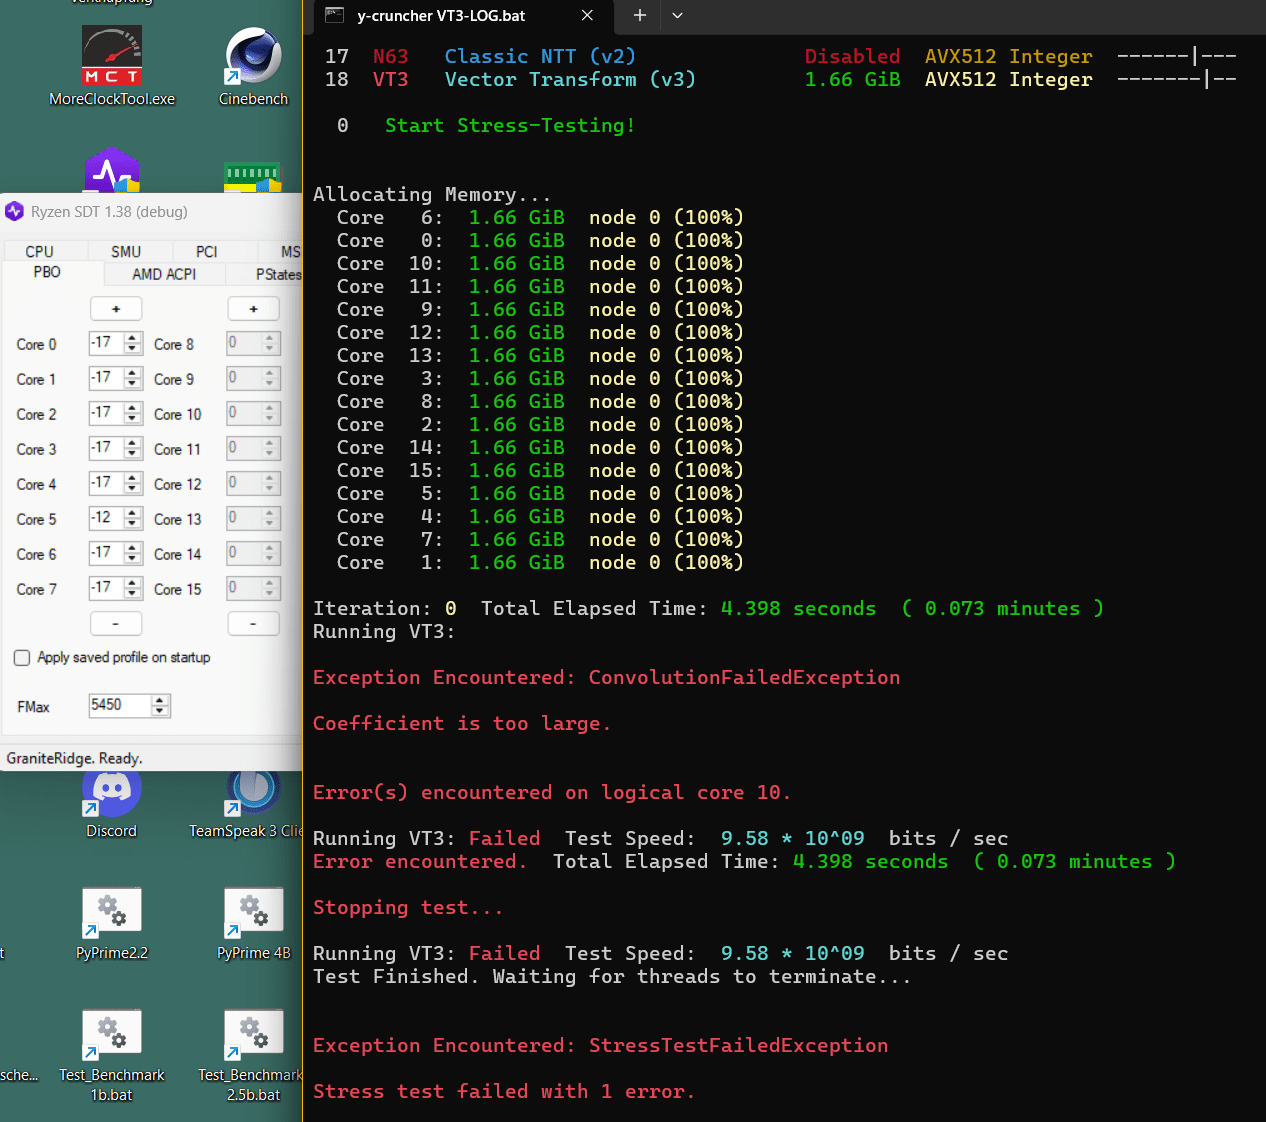1266x1122 pixels.
Task: Expand the terminal profile dropdown chevron
Action: (677, 15)
